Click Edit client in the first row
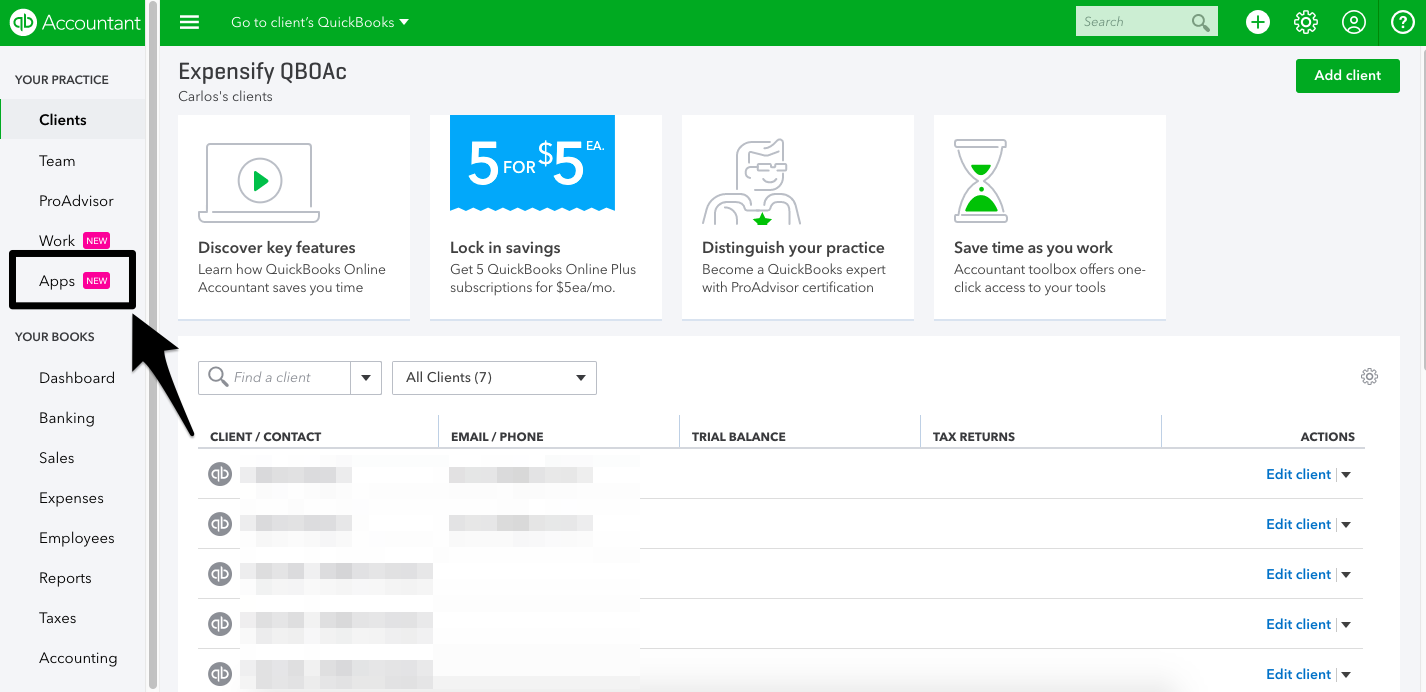Screen dimensions: 1426x692 point(1298,475)
